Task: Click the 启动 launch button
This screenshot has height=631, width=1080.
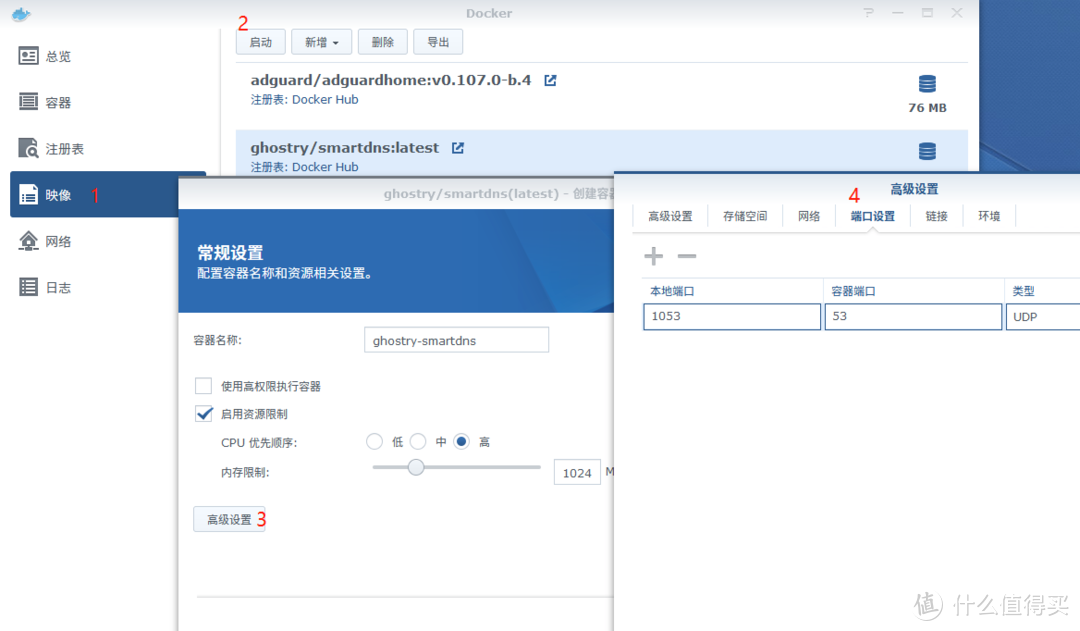Action: click(261, 42)
